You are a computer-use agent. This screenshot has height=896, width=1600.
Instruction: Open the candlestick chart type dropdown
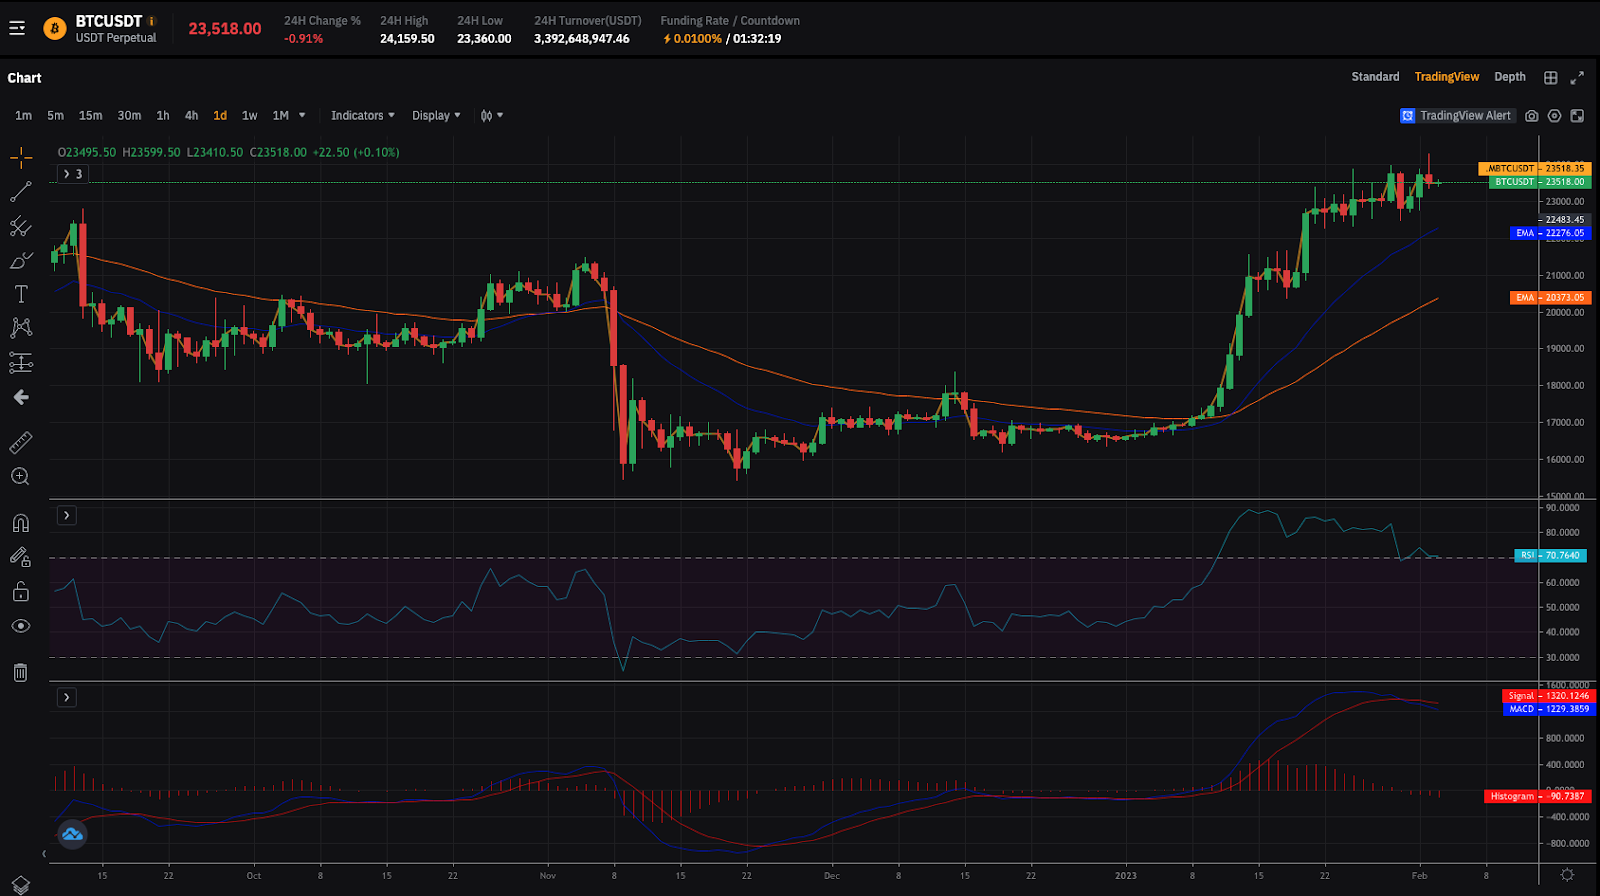(491, 116)
